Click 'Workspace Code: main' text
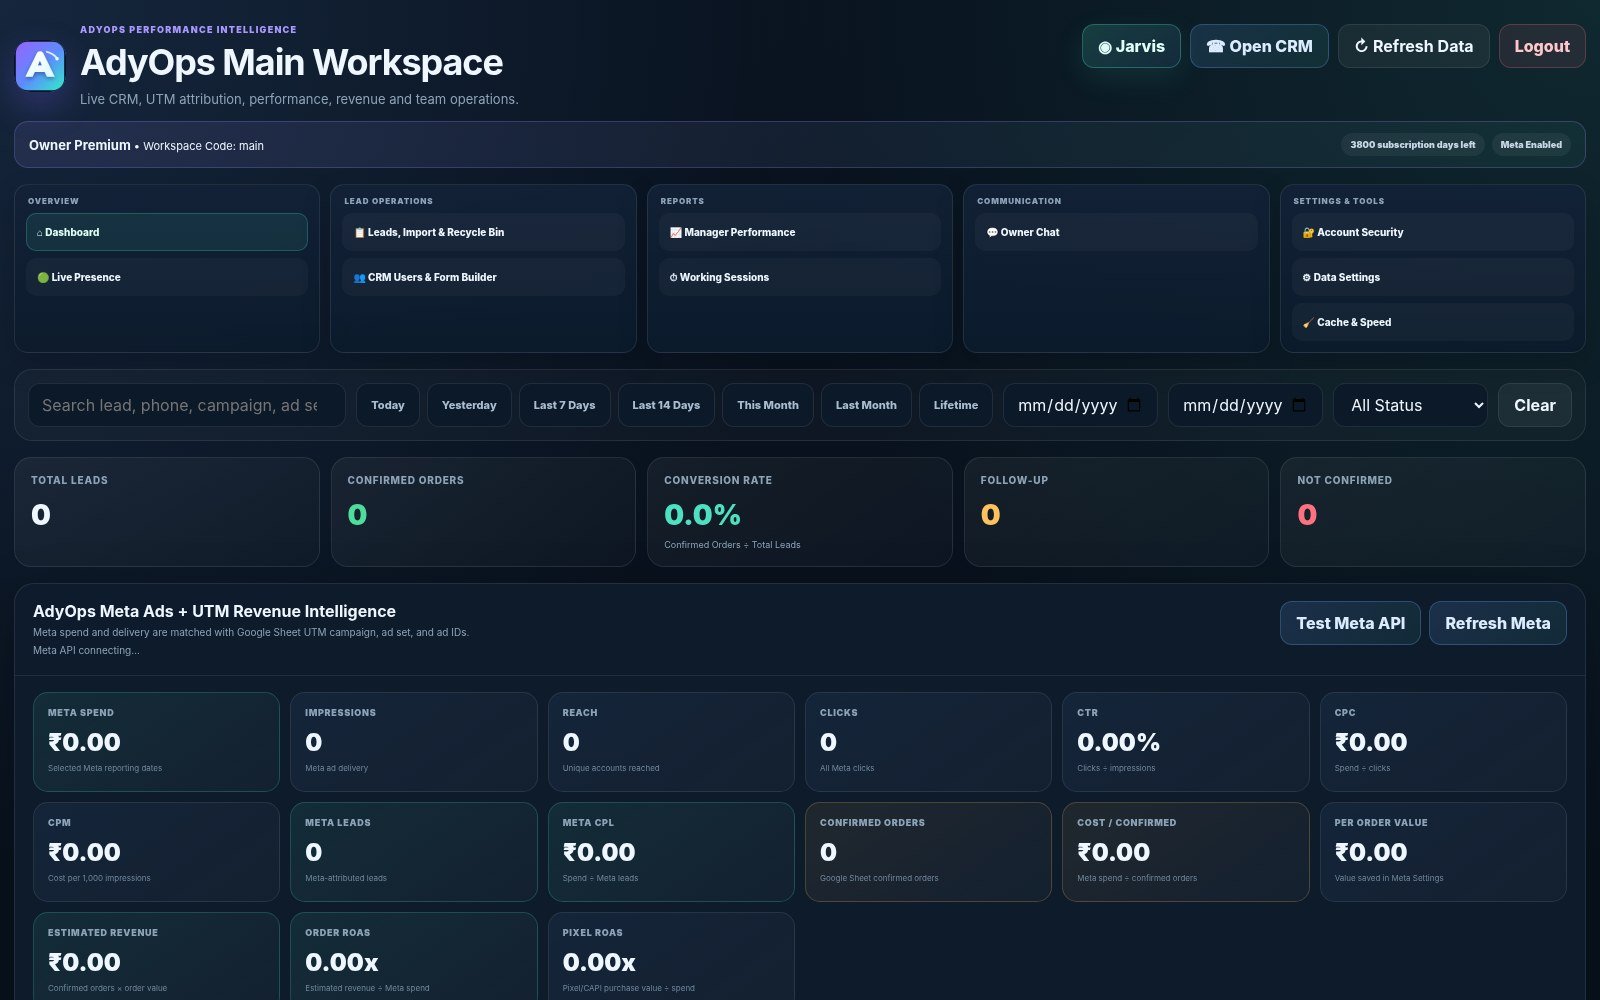The height and width of the screenshot is (1000, 1600). pos(203,146)
